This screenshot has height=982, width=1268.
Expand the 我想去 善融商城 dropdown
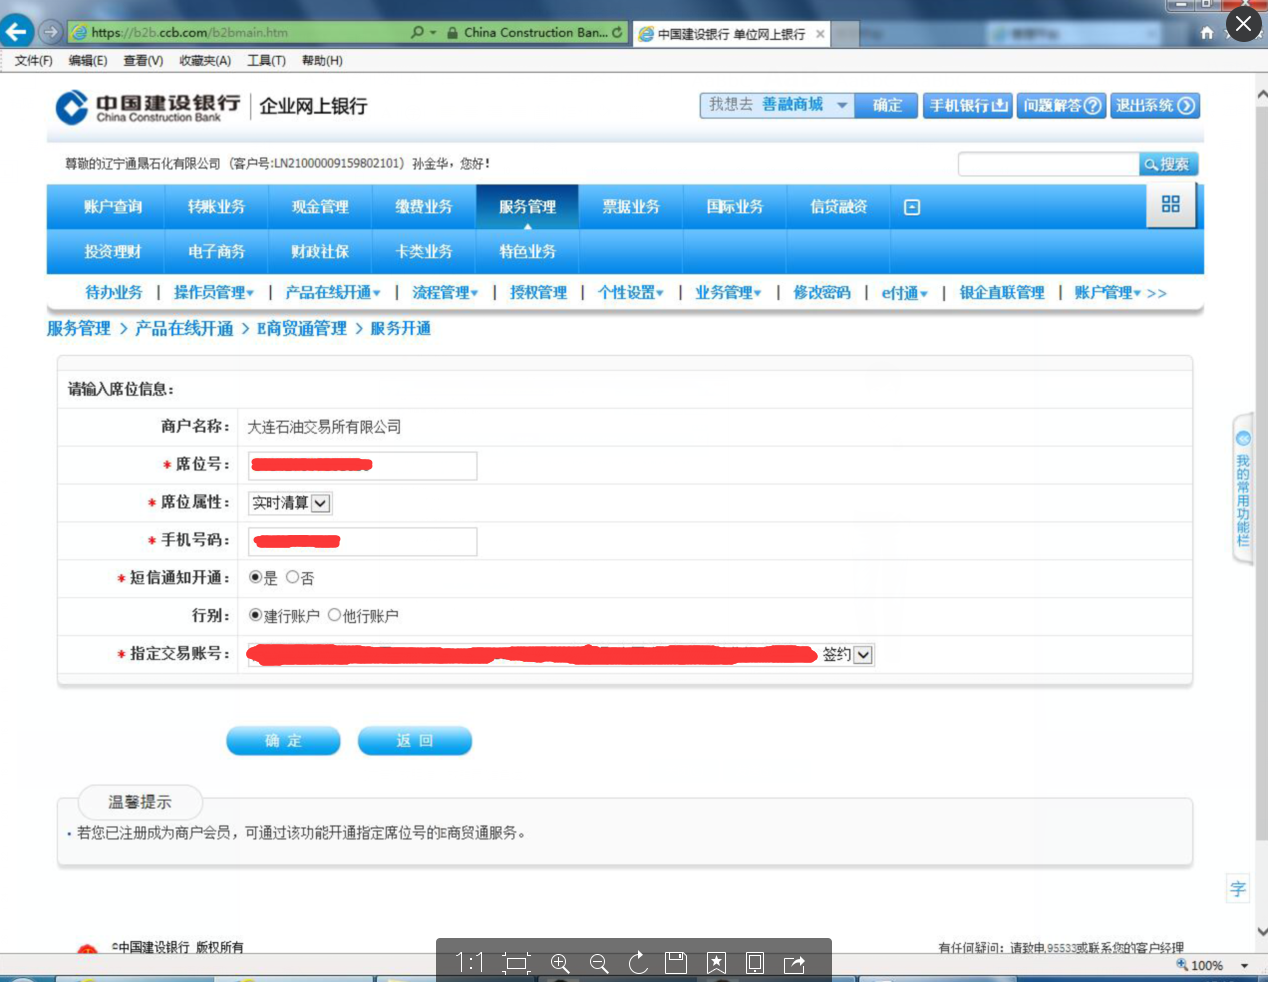click(842, 105)
